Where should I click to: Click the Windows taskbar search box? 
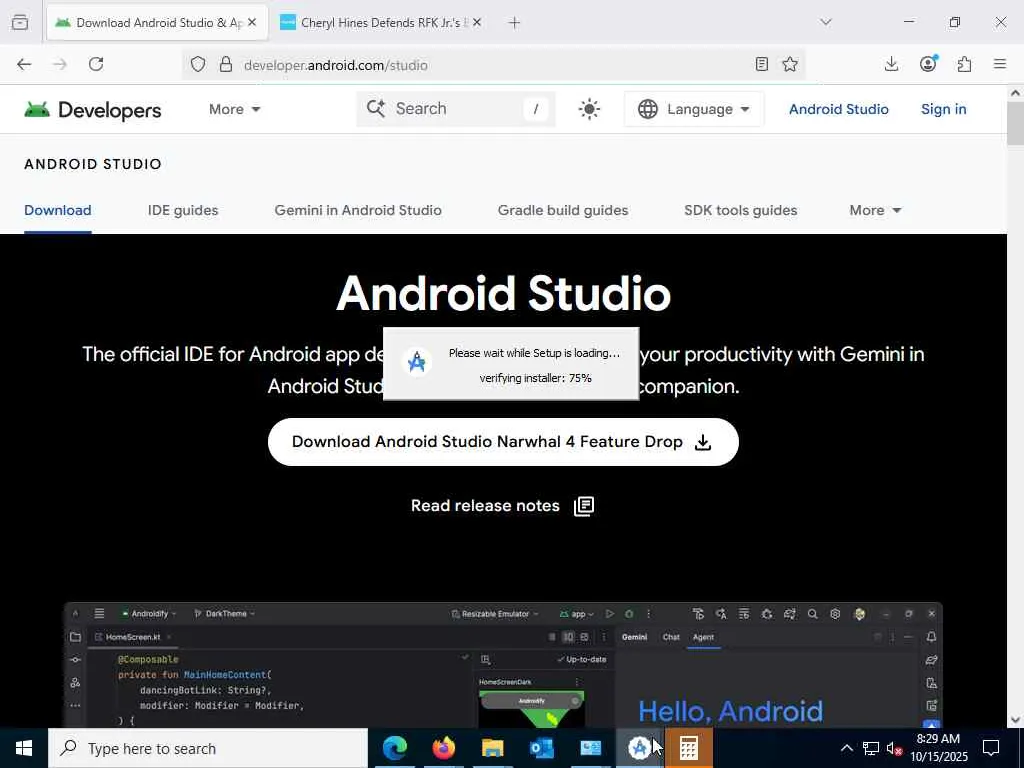tap(208, 748)
